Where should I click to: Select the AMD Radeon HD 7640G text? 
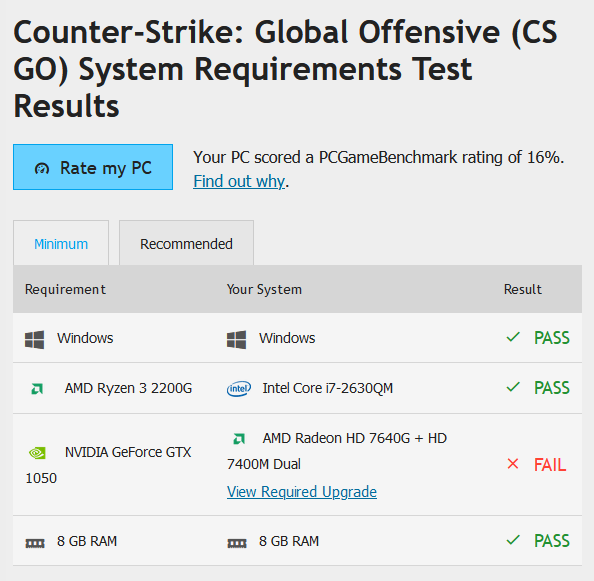tap(337, 451)
